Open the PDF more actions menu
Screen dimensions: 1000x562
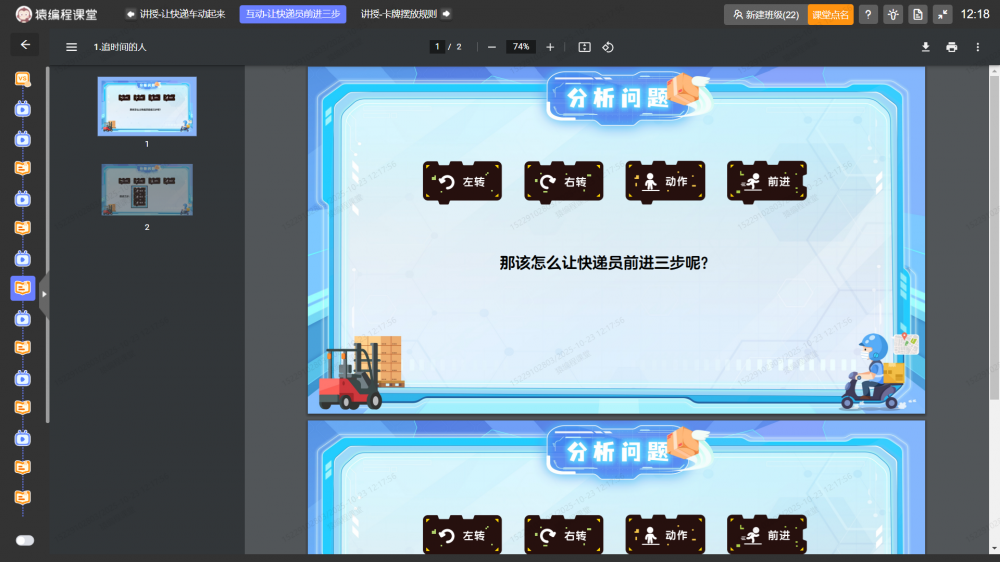click(977, 47)
